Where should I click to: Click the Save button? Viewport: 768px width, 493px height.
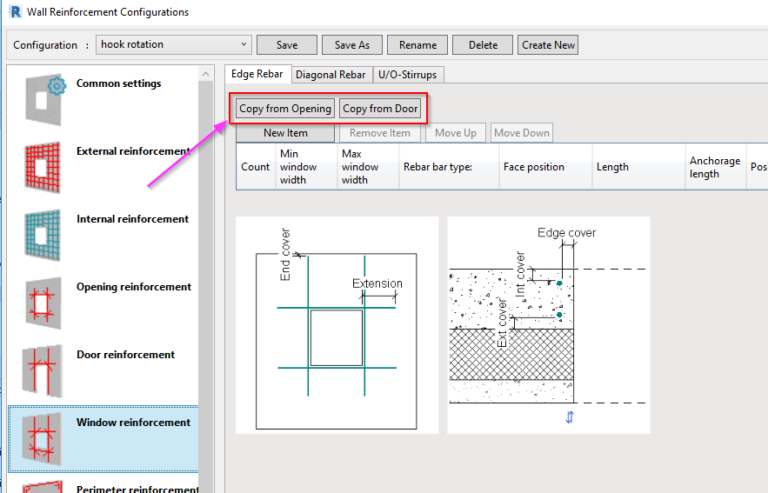(287, 45)
